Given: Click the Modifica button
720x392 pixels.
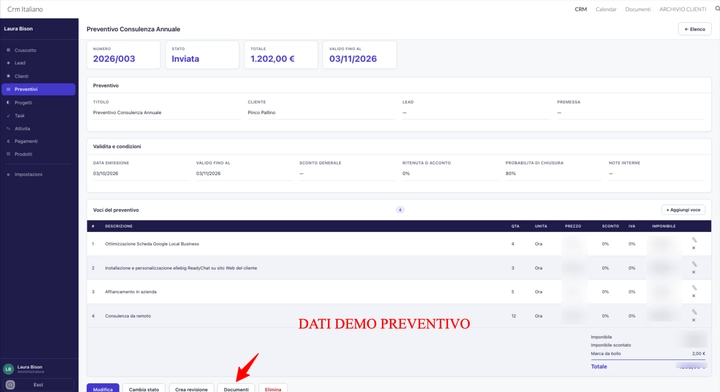Looking at the screenshot, I should [103, 388].
